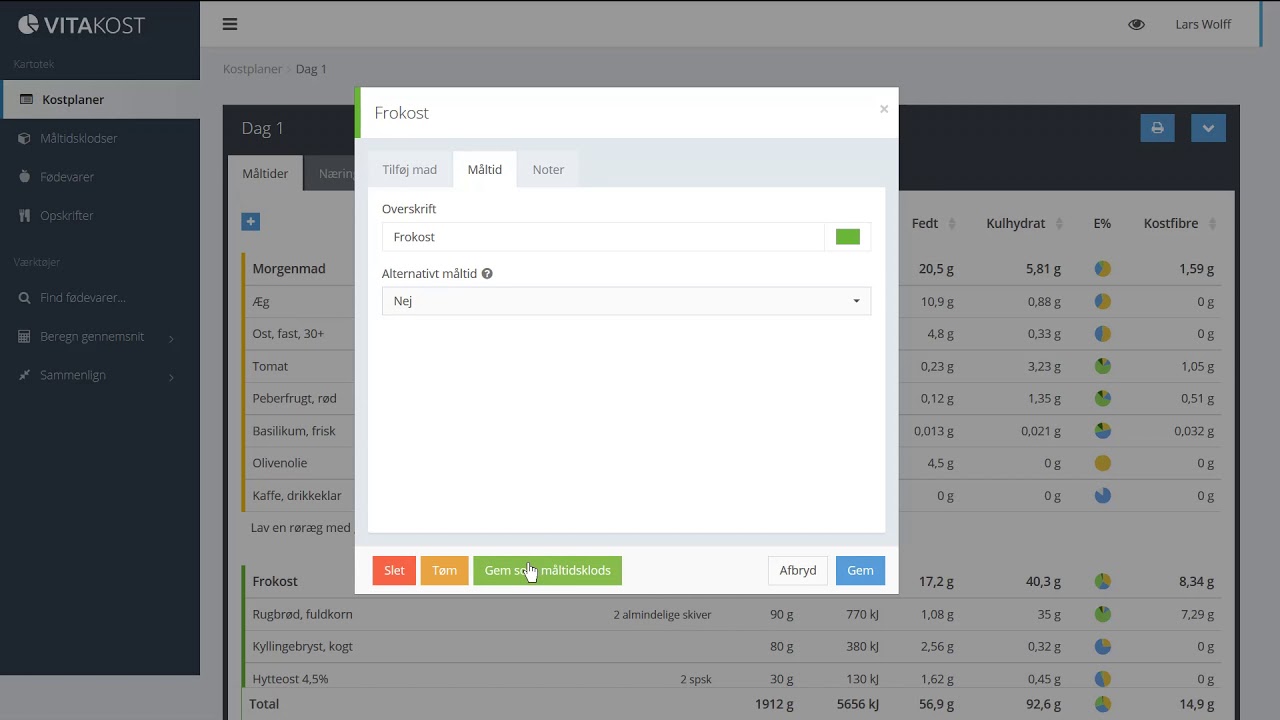1280x720 pixels.
Task: Go to Fødevarer in the sidebar
Action: 67,177
